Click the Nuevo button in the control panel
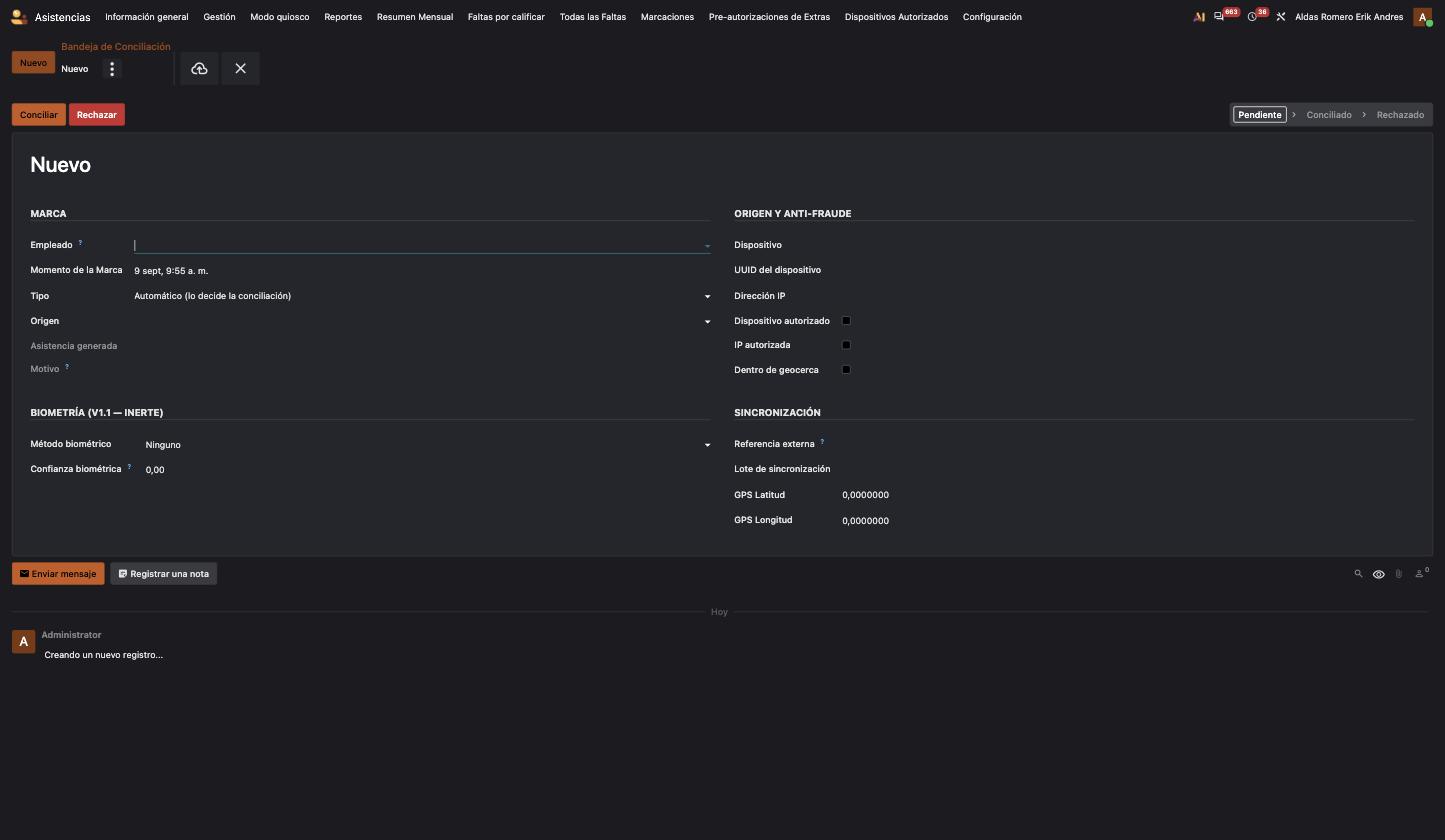 [x=33, y=63]
